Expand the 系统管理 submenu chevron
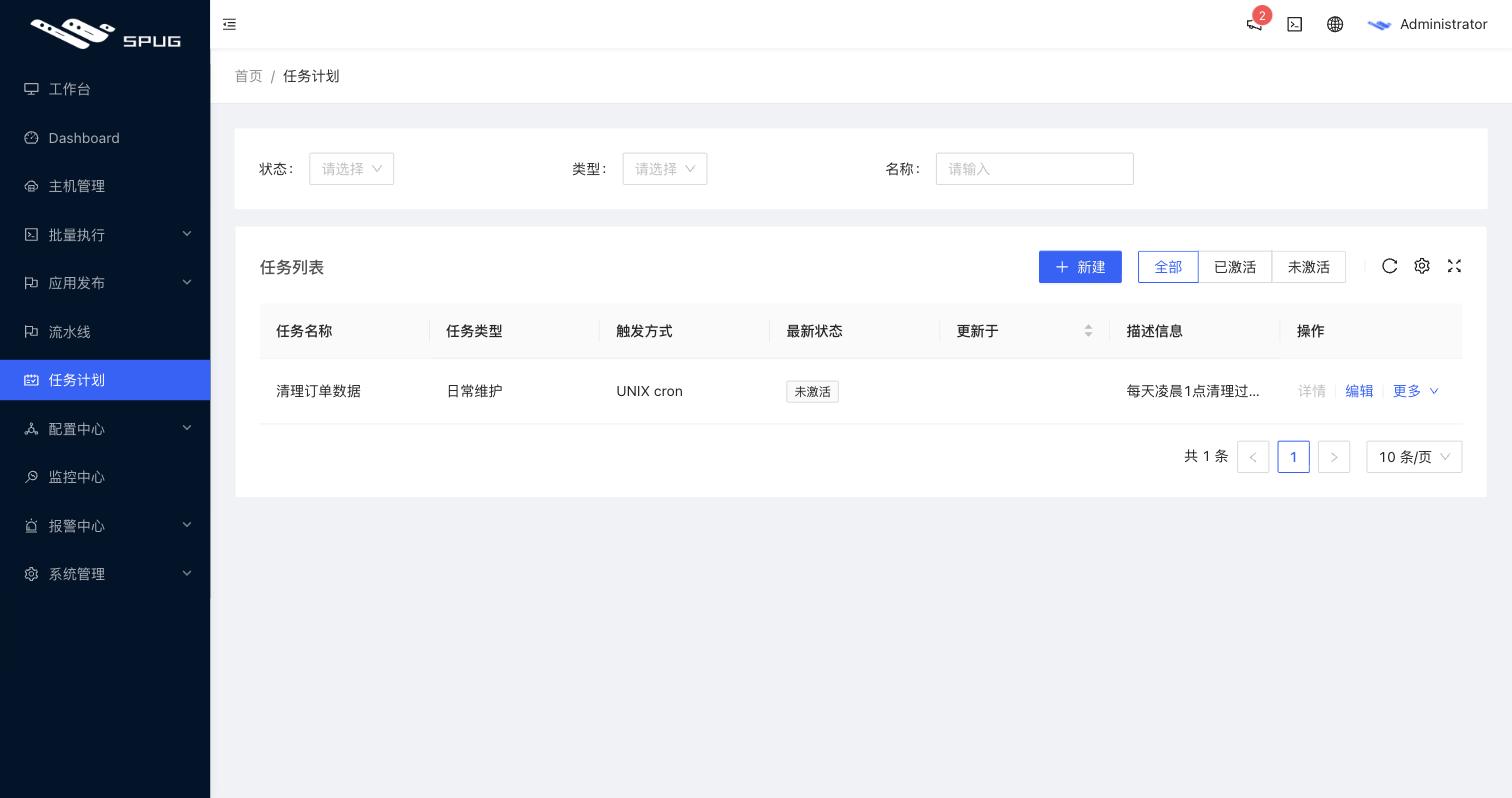1512x798 pixels. pyautogui.click(x=187, y=573)
